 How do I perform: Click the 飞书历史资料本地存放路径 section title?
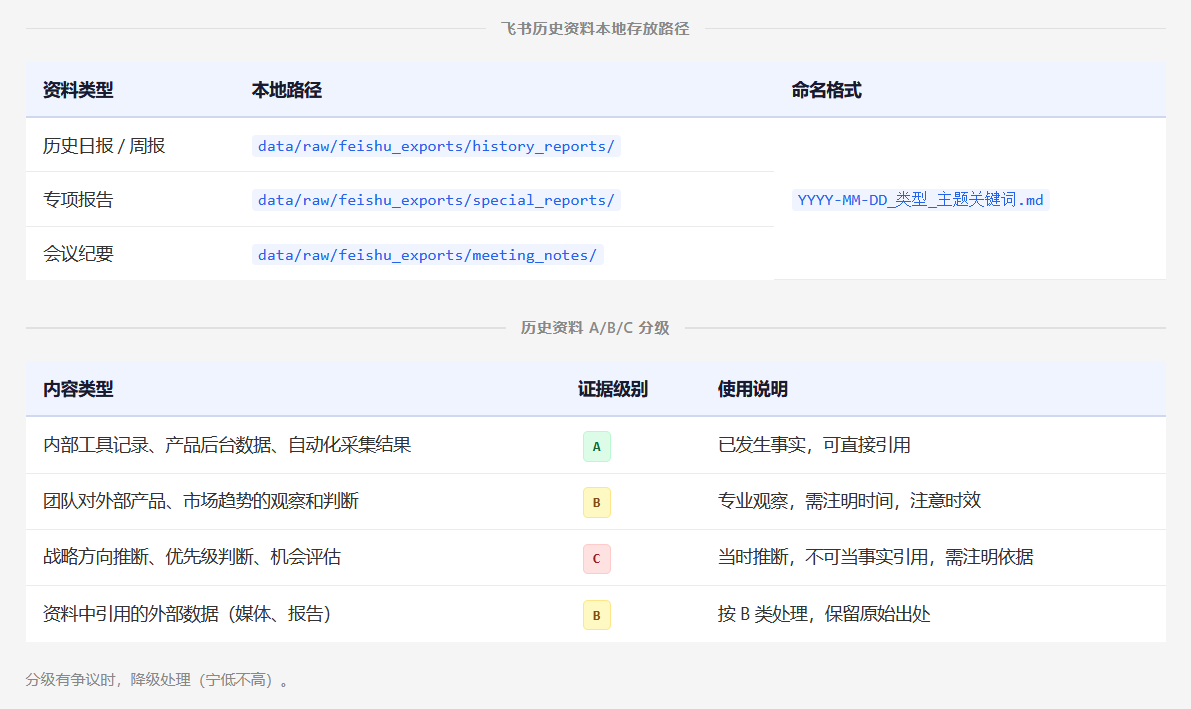tap(595, 29)
